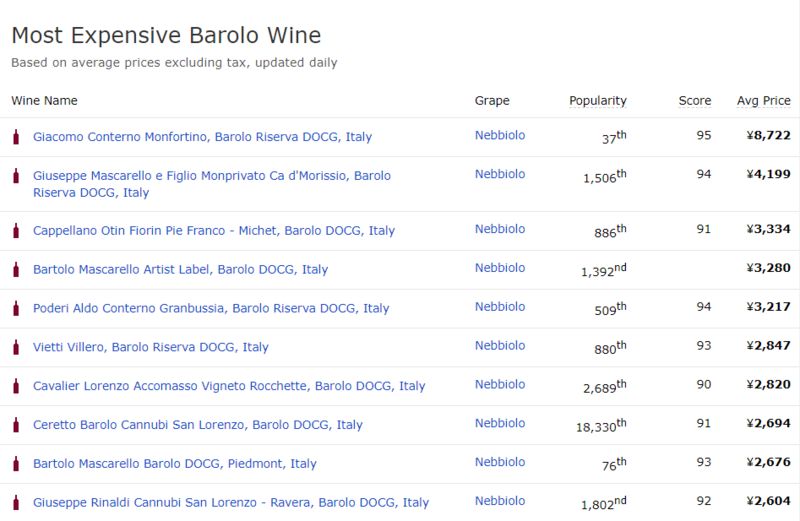Click the ¥8,722 average price for Monfortino

click(768, 135)
